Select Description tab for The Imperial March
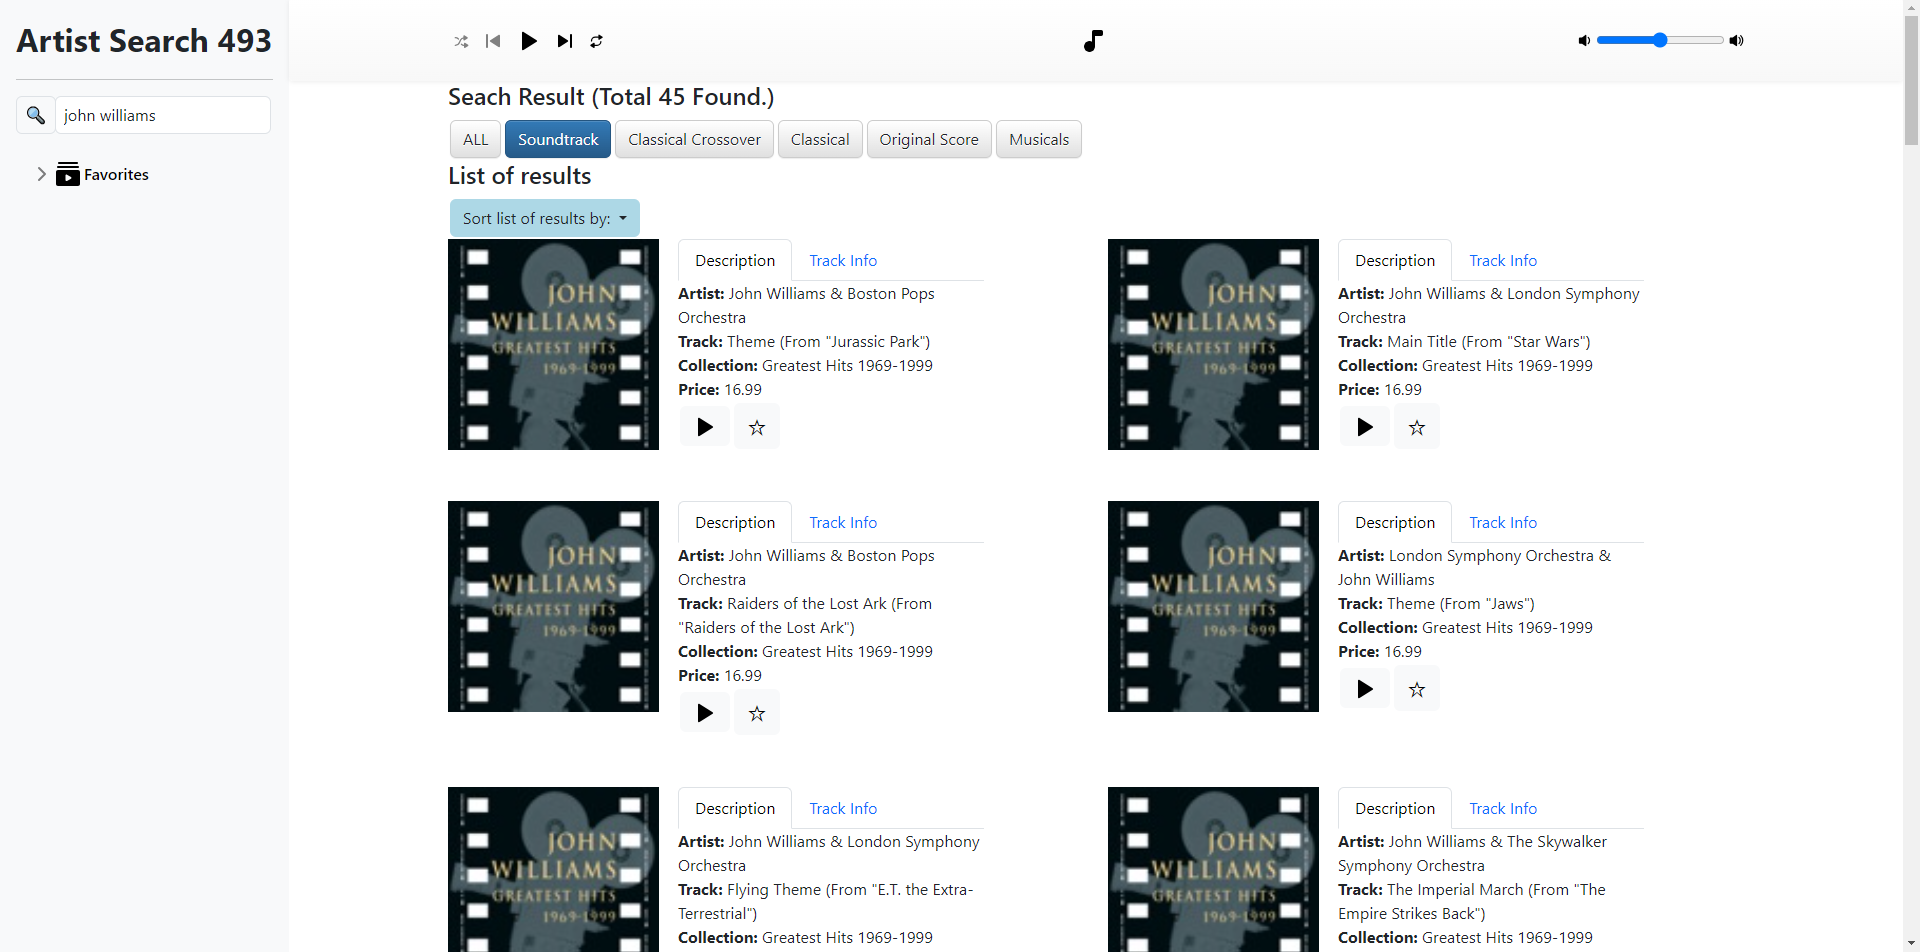The width and height of the screenshot is (1920, 952). click(x=1395, y=808)
